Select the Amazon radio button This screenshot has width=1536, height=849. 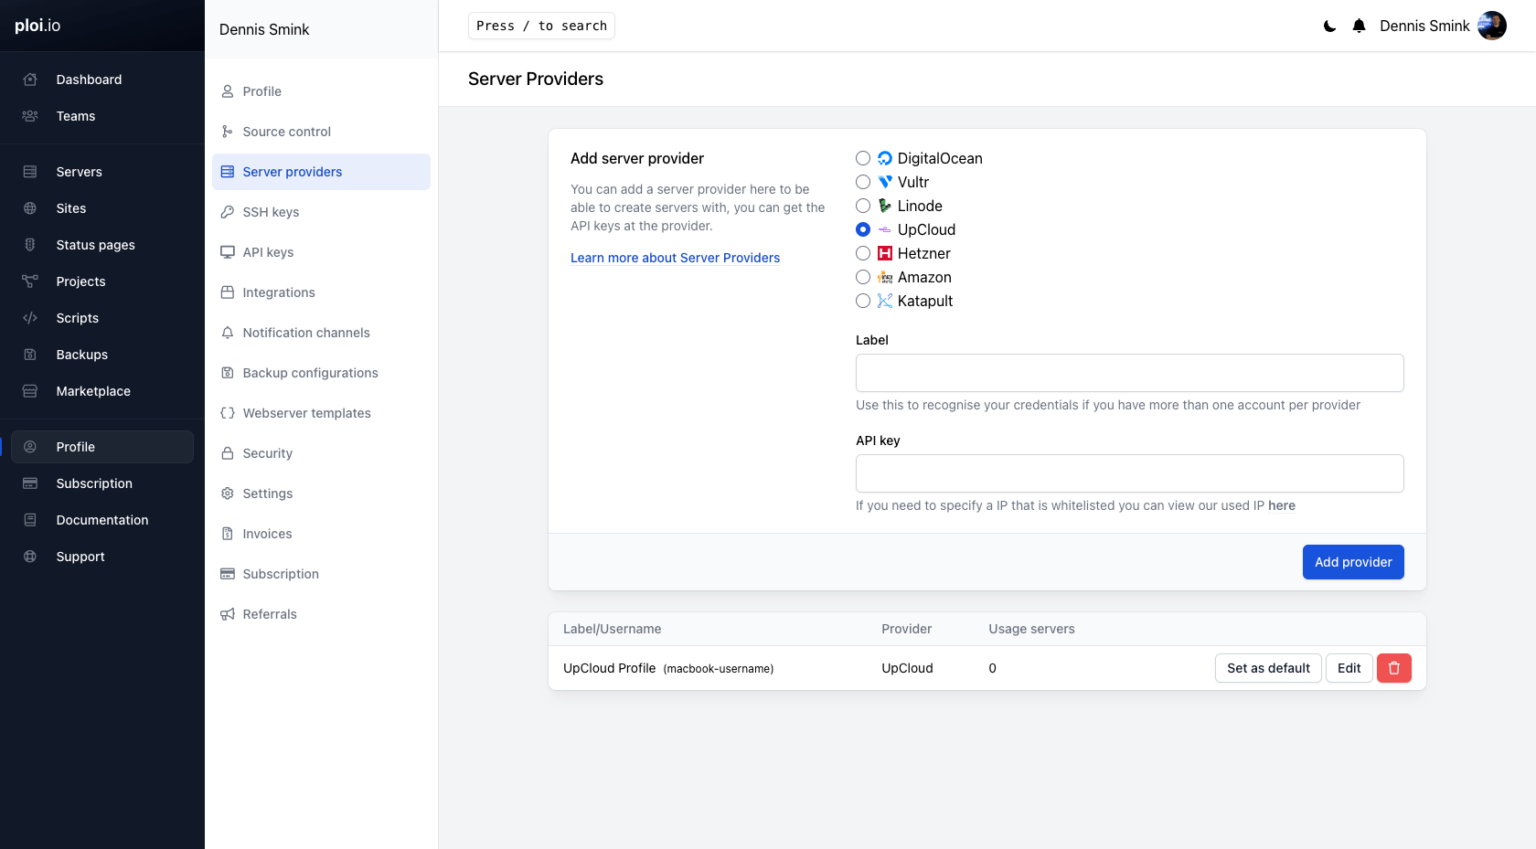tap(863, 277)
